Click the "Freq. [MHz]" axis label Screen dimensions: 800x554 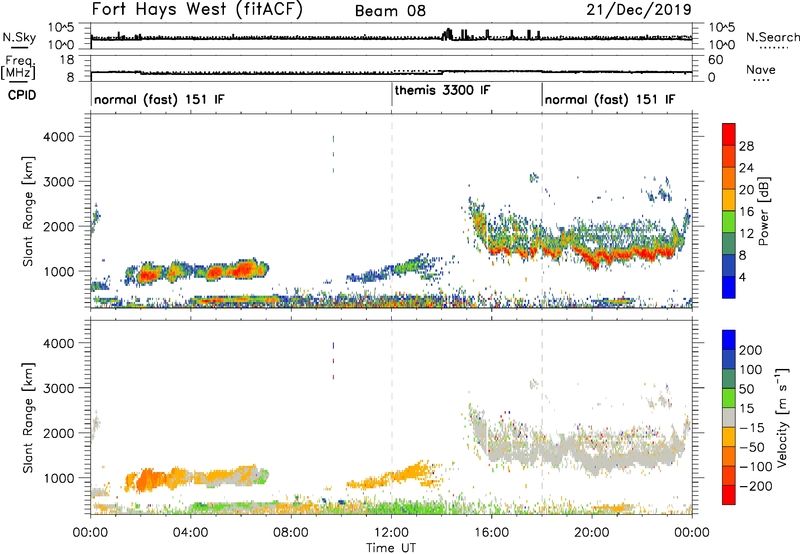[x=18, y=67]
